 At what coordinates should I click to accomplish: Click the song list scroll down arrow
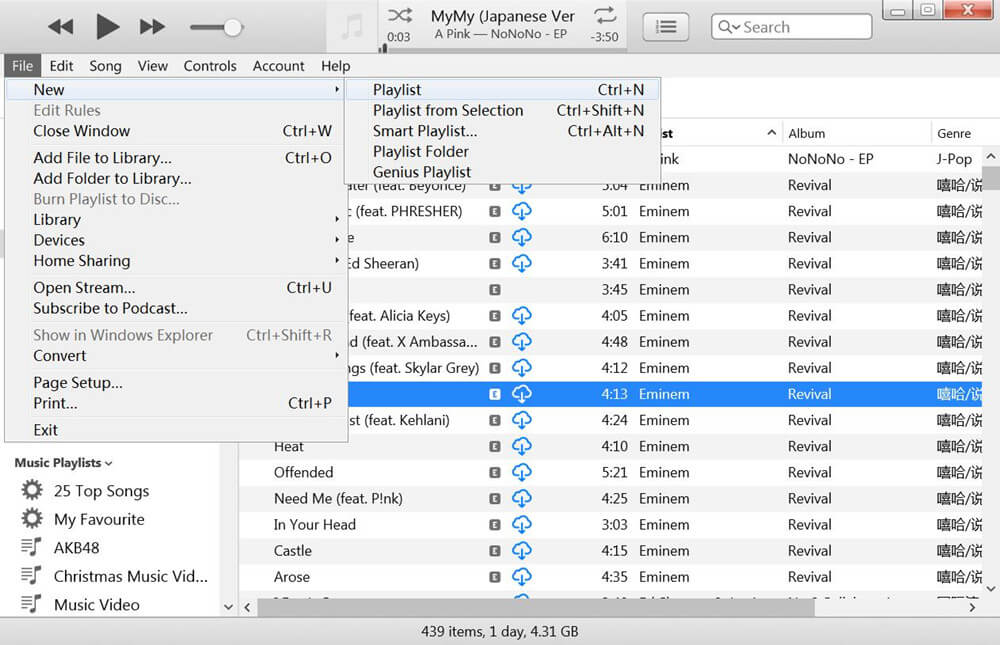point(990,589)
